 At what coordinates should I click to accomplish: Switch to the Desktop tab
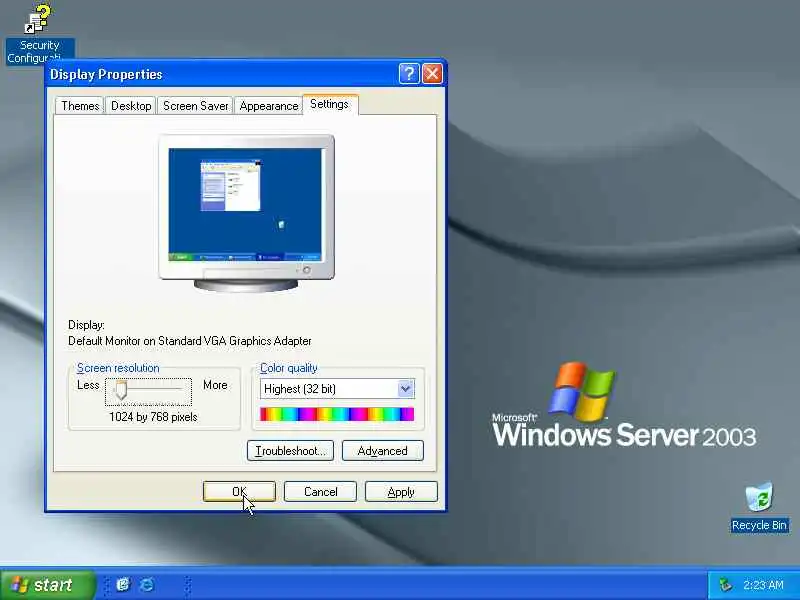tap(131, 106)
